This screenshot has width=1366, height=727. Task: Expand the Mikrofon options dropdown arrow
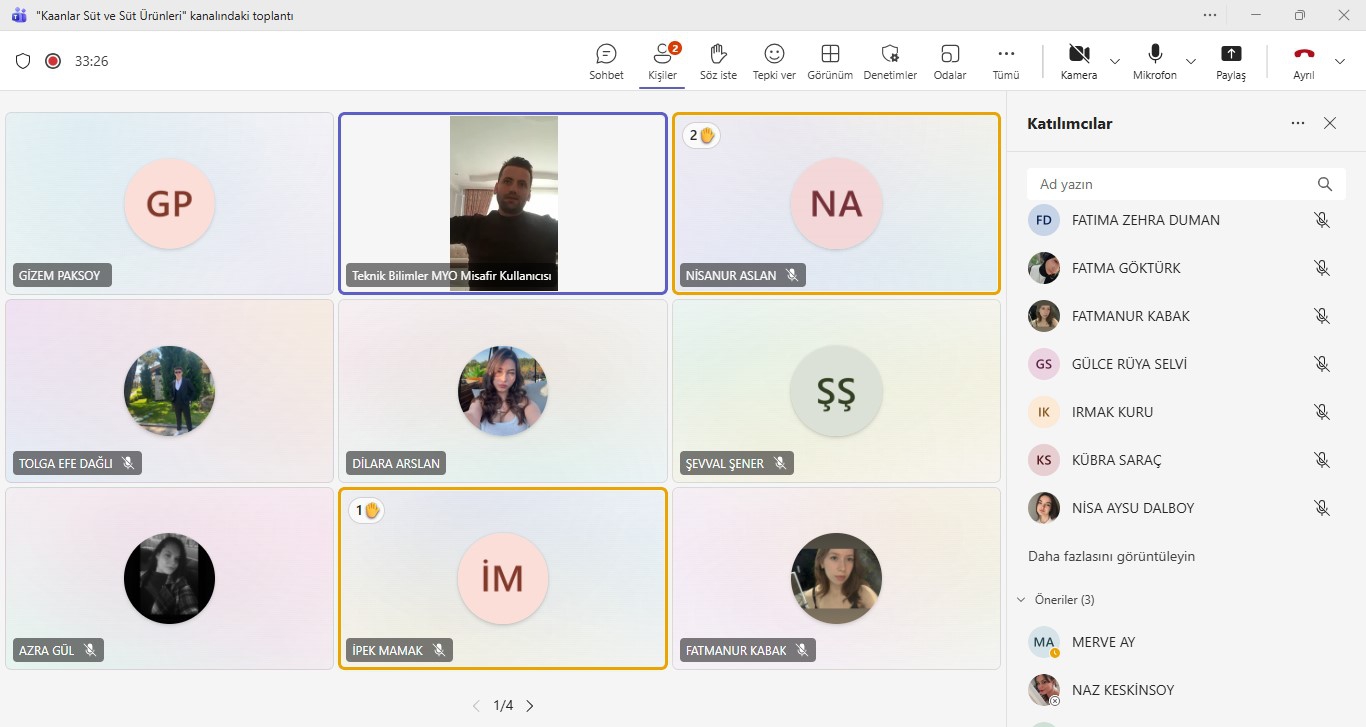(x=1191, y=61)
